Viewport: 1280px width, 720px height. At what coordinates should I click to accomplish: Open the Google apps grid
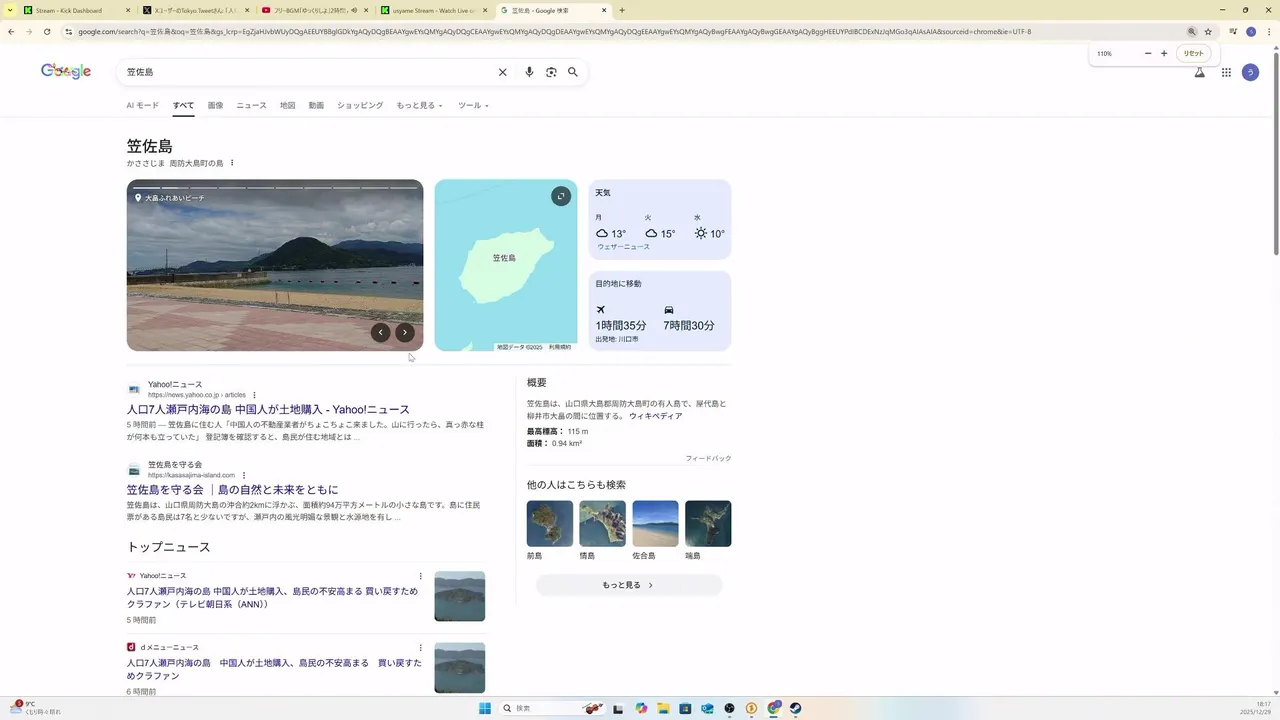tap(1226, 72)
